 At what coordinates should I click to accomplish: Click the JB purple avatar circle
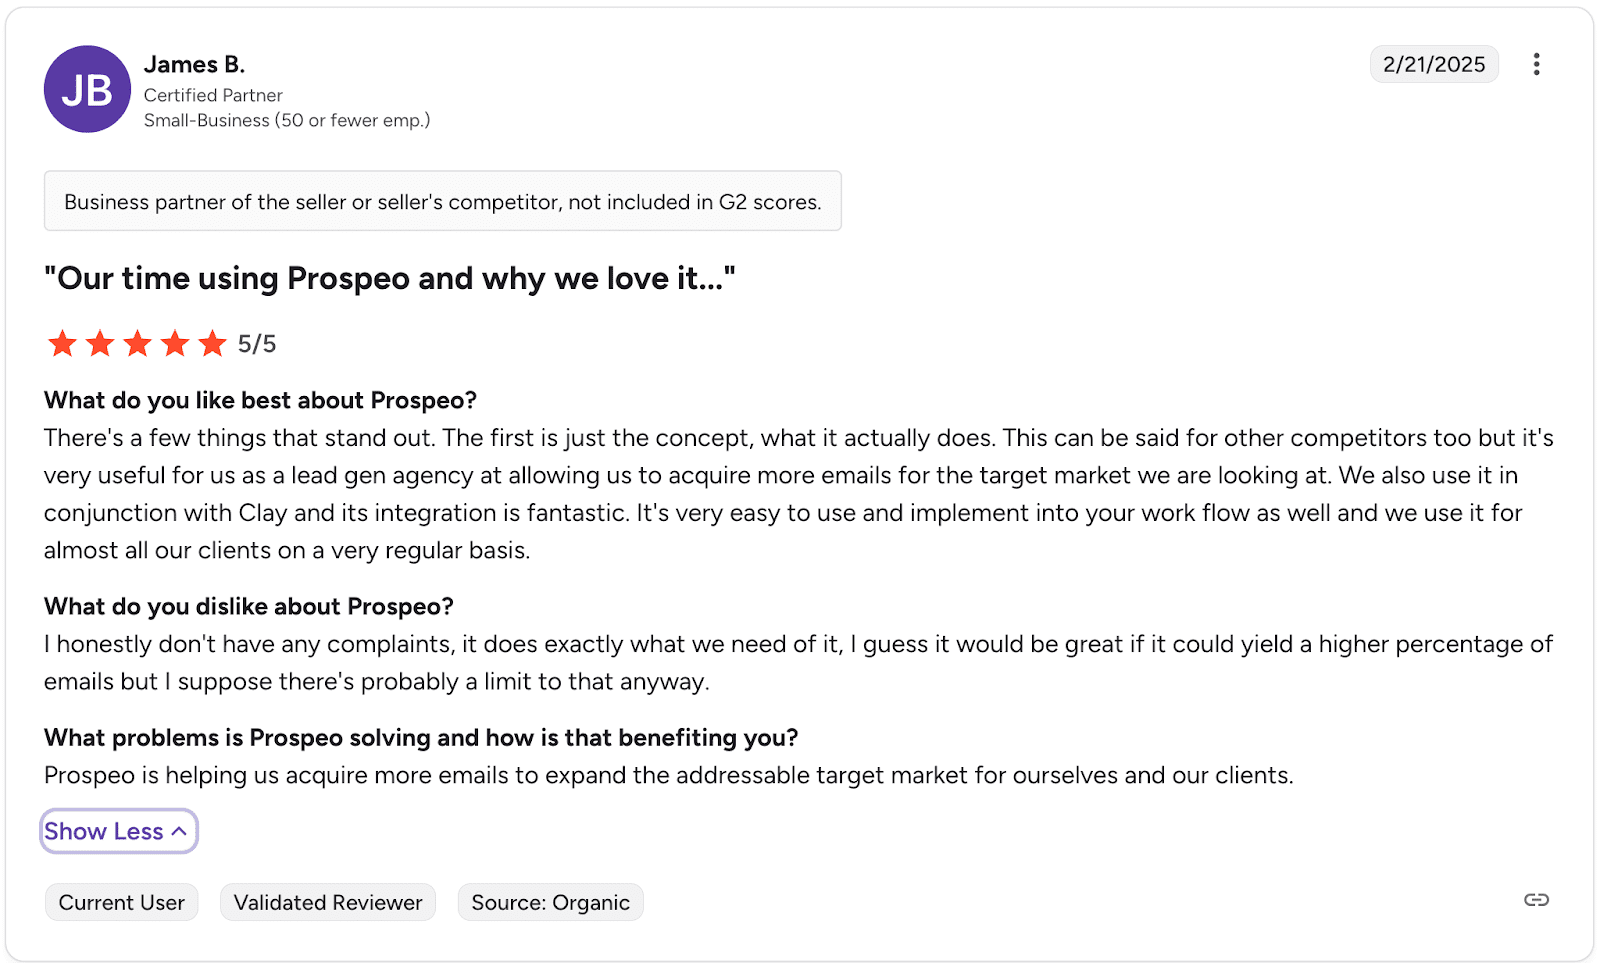87,89
